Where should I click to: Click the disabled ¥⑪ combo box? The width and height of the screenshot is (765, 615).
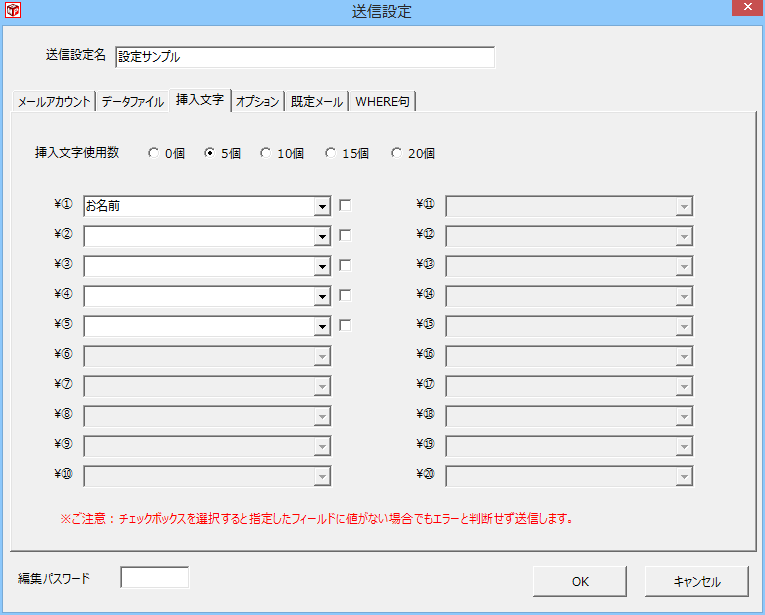coord(569,206)
